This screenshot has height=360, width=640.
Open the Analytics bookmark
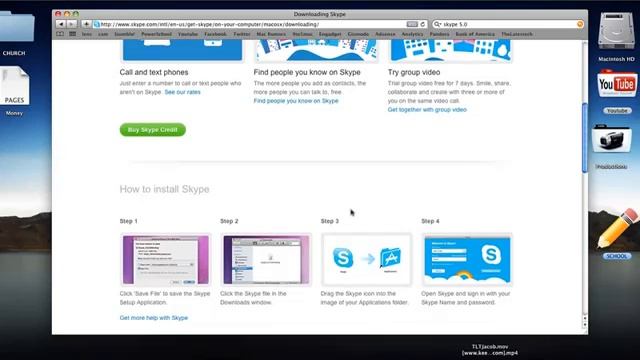point(412,34)
